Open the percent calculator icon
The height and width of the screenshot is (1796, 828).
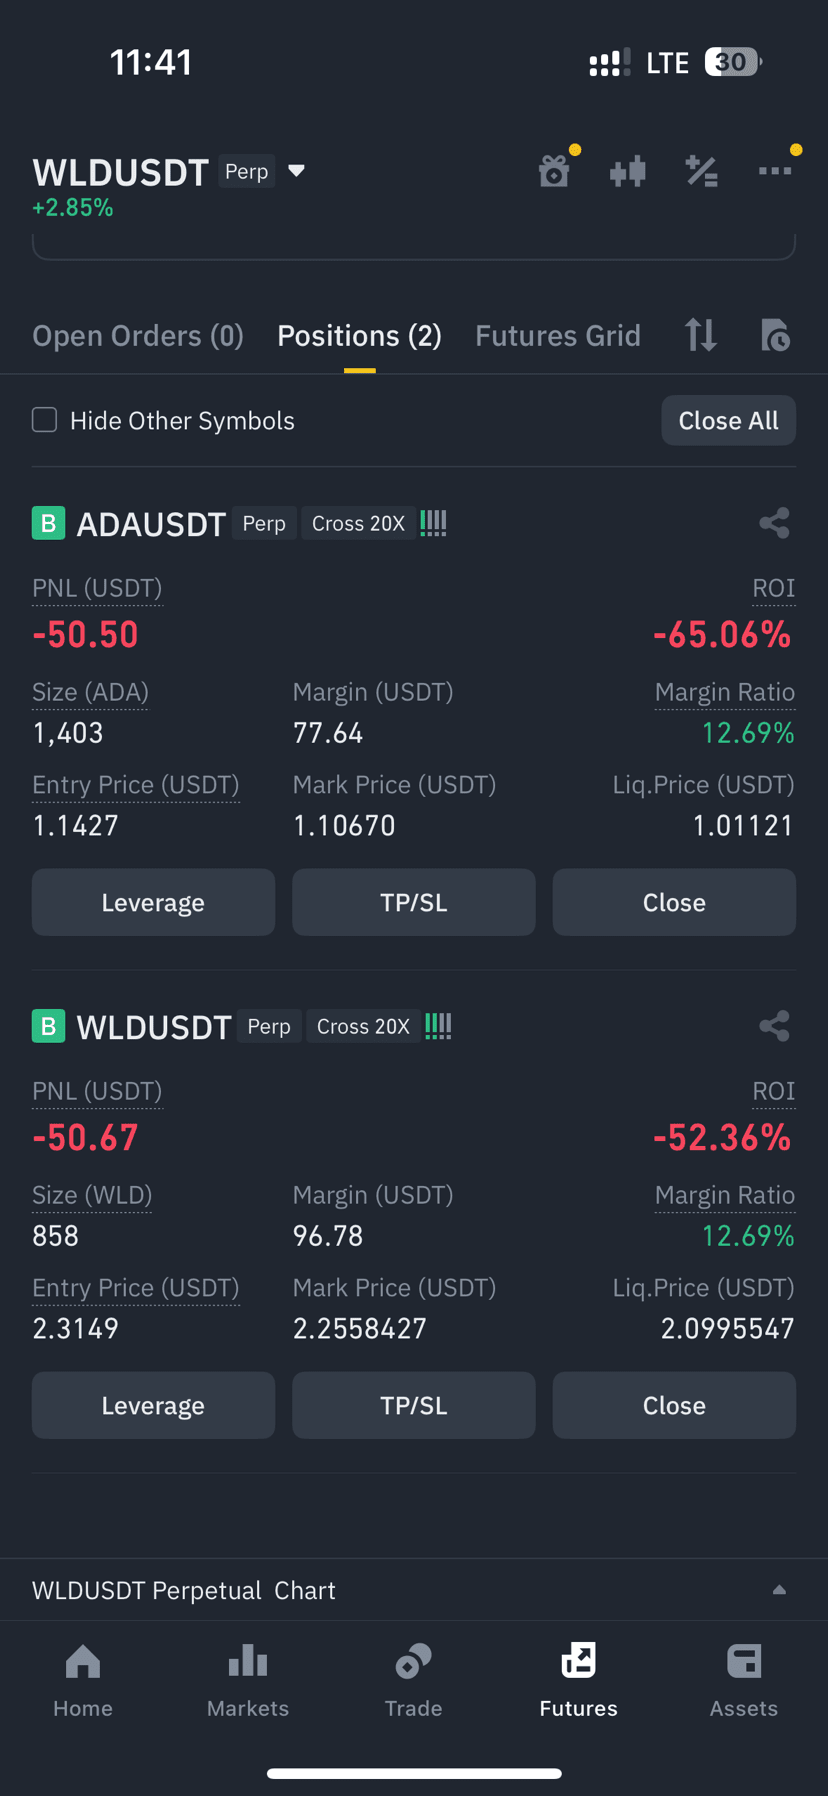tap(702, 172)
